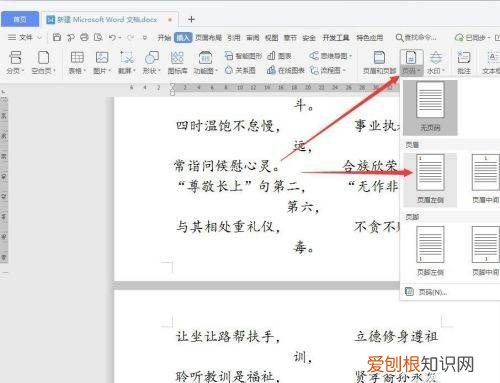
Task: Open a new tab with plus button
Action: [x=191, y=19]
